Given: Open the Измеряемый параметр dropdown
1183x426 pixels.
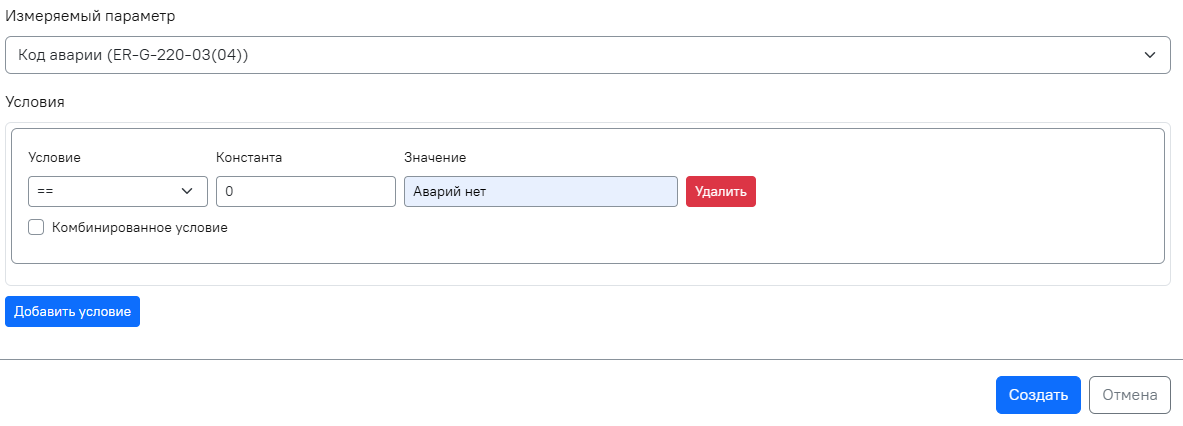Looking at the screenshot, I should 587,56.
